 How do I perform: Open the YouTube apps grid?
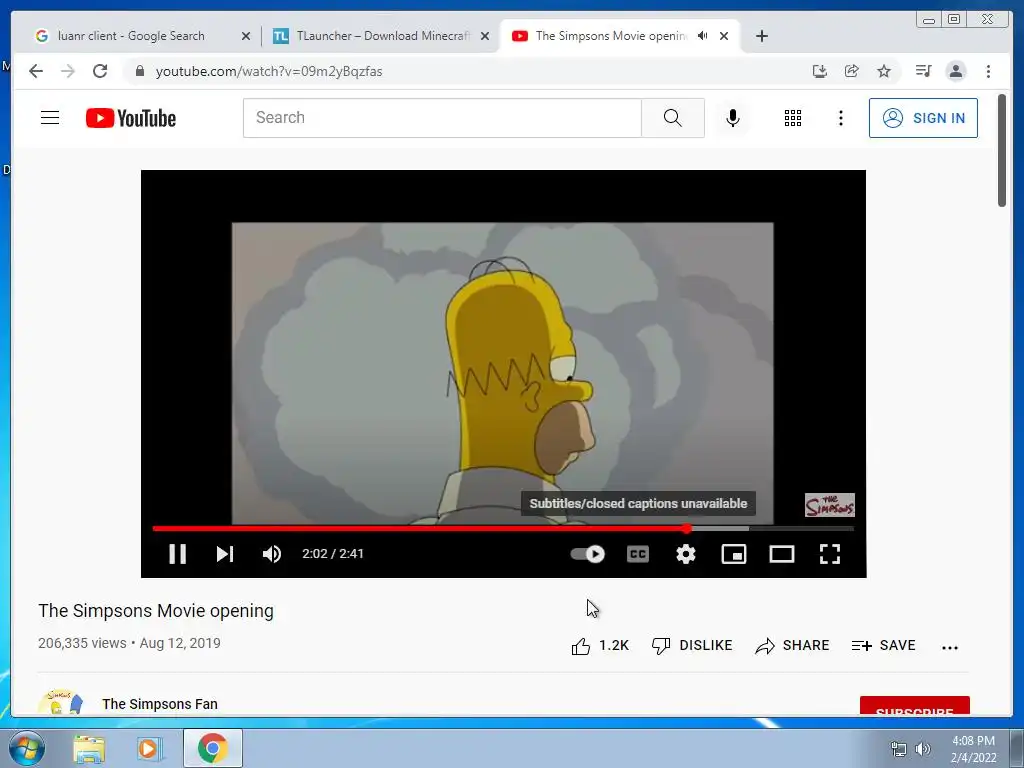(793, 118)
